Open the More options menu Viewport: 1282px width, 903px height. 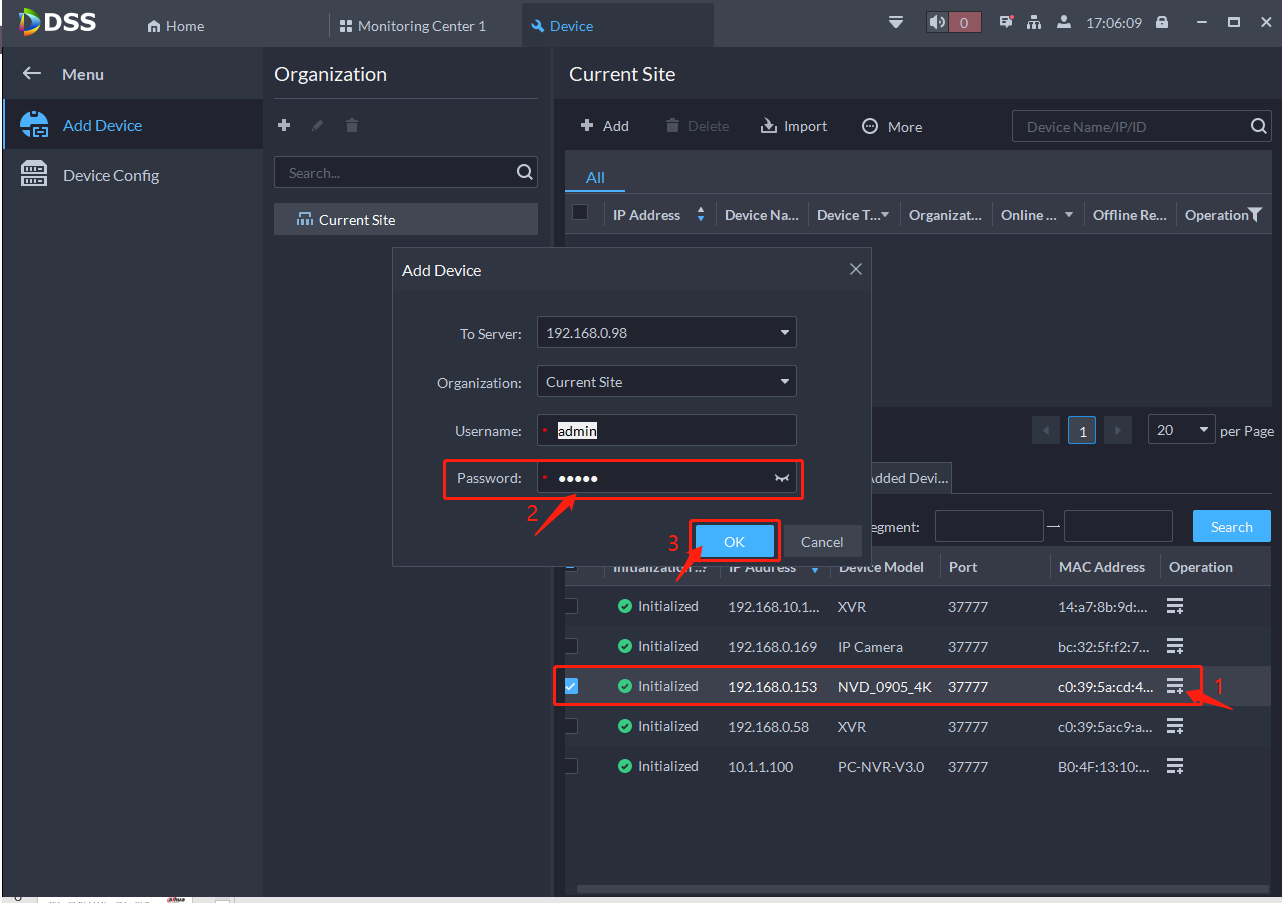[892, 126]
